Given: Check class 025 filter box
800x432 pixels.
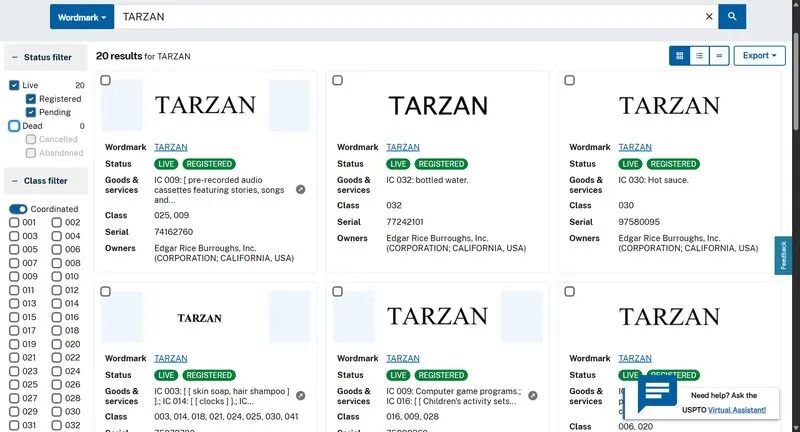Looking at the screenshot, I should (x=14, y=385).
